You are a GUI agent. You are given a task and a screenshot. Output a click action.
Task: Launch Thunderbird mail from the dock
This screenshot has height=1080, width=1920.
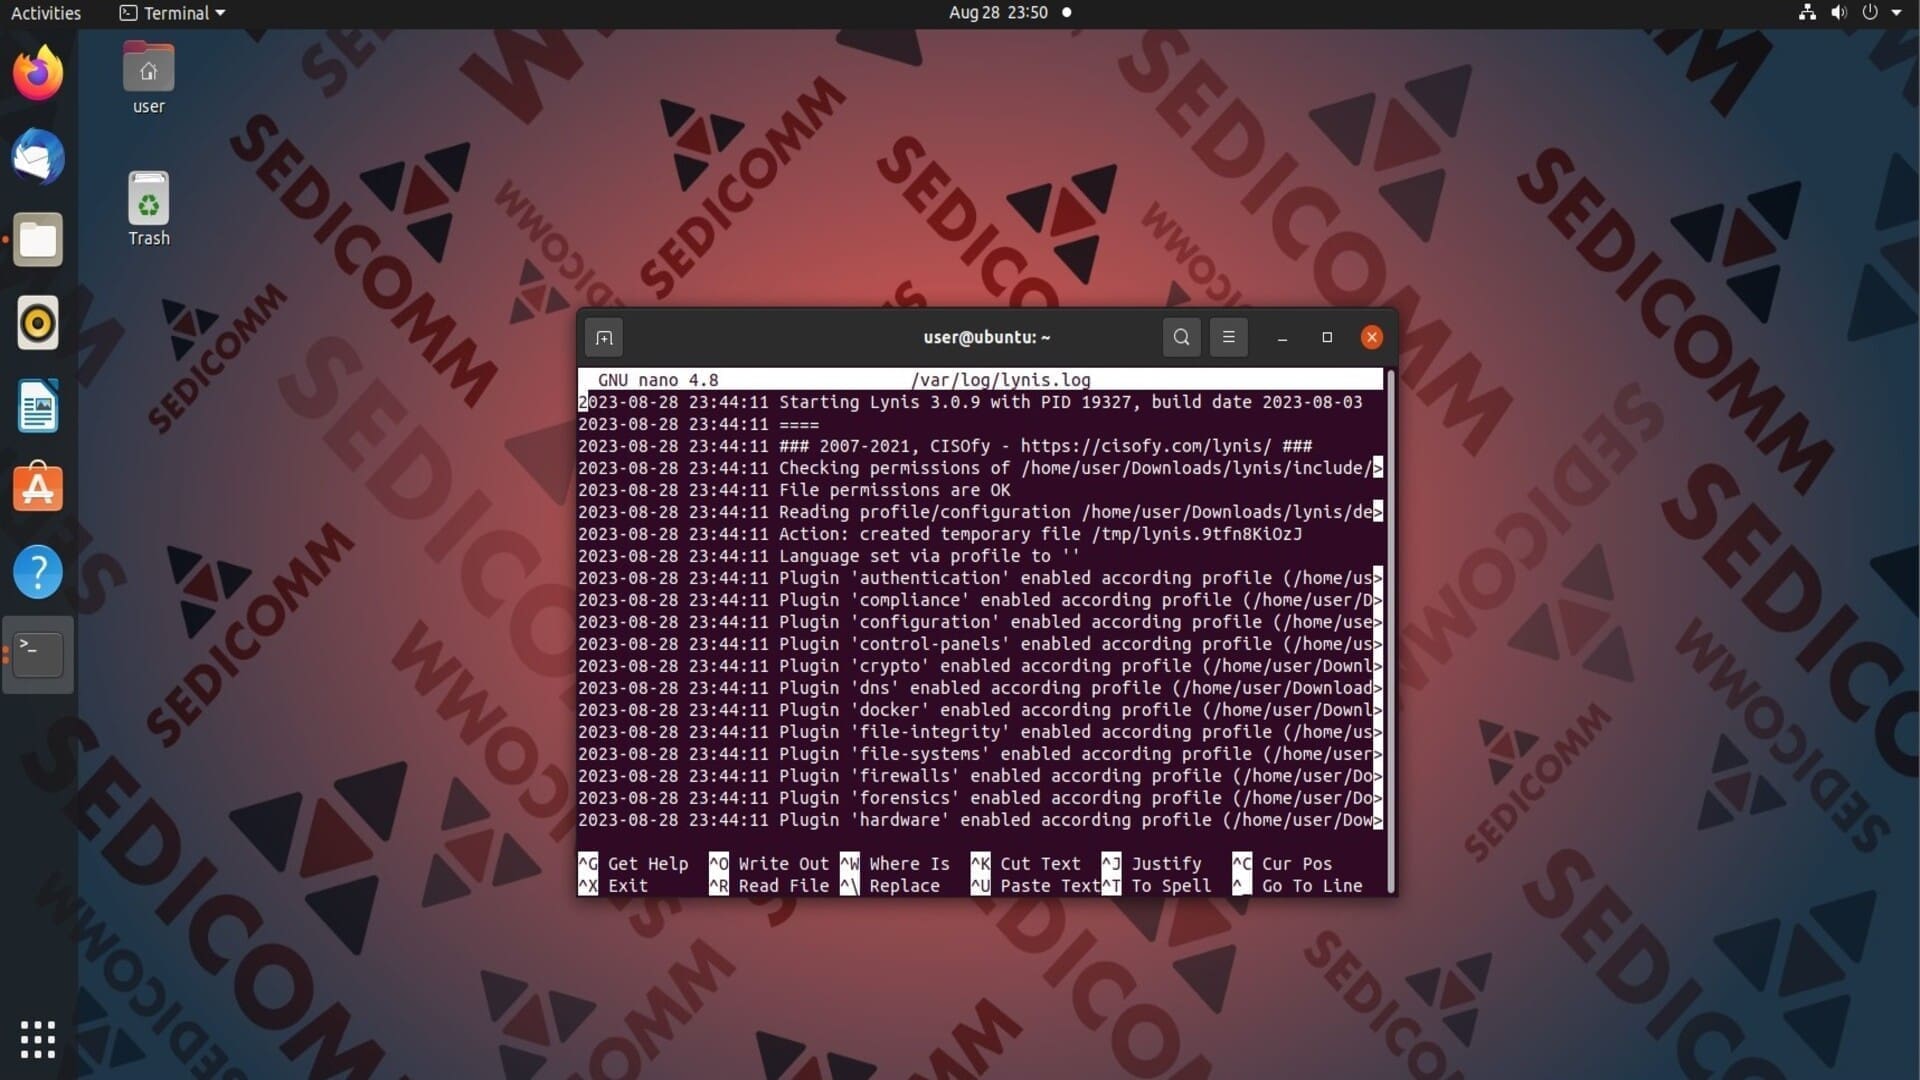(38, 157)
